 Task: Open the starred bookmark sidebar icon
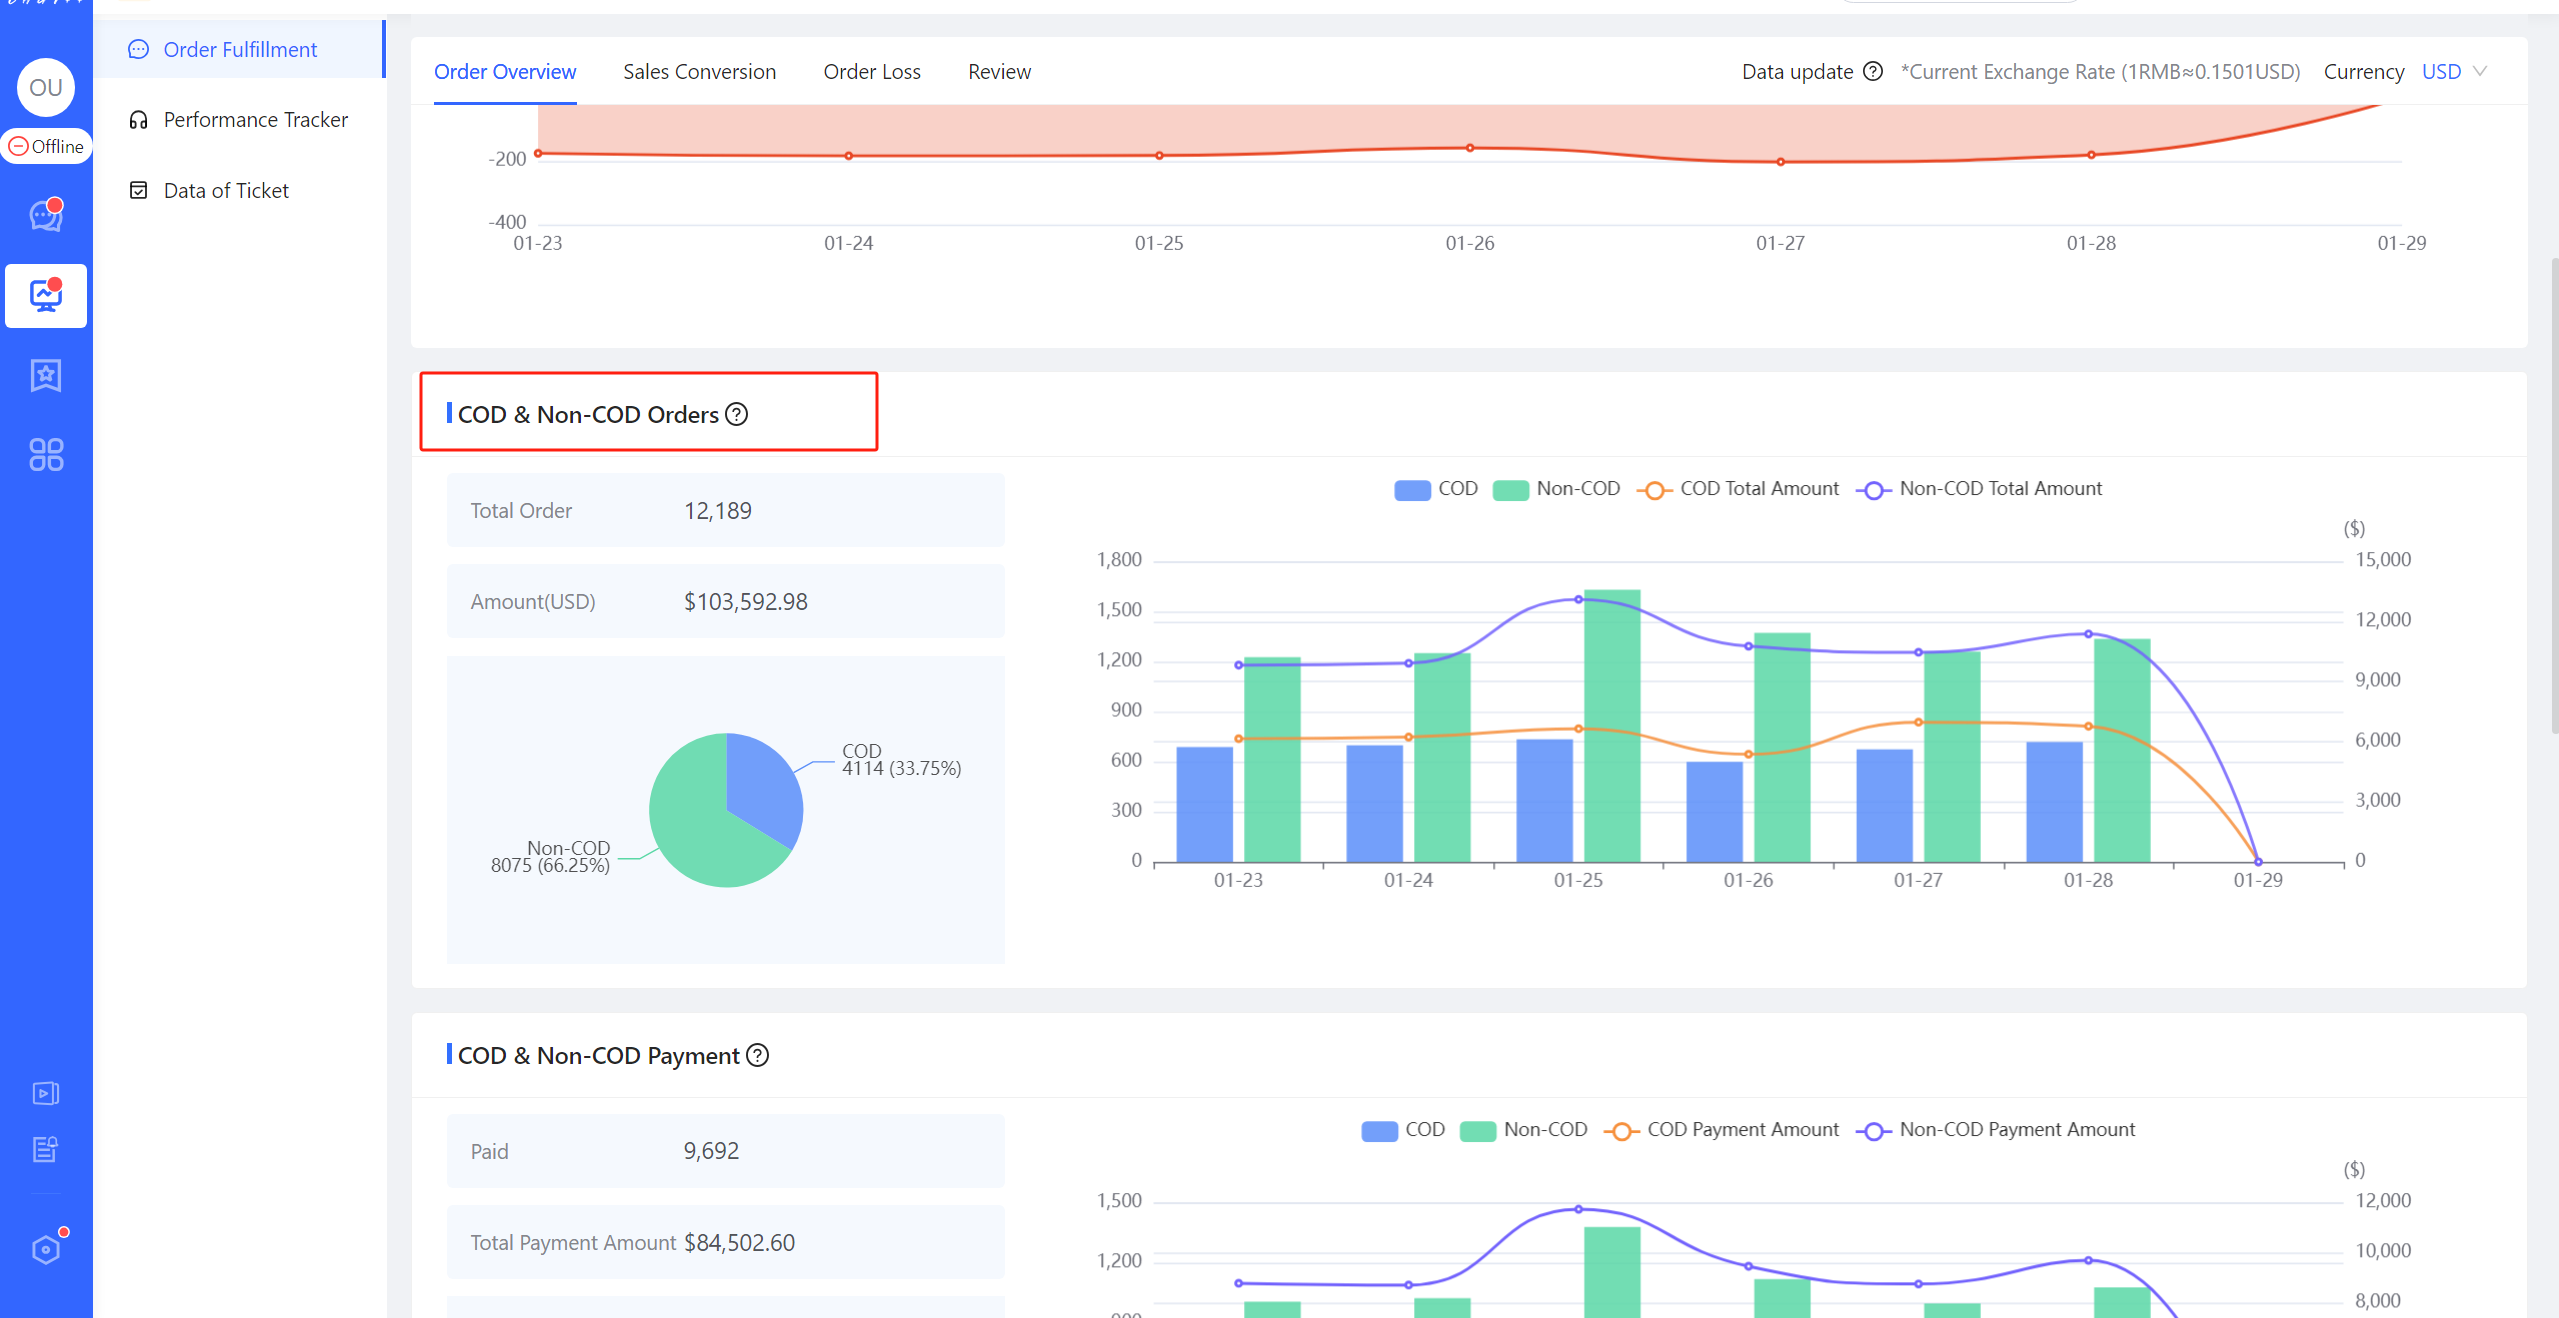point(46,375)
